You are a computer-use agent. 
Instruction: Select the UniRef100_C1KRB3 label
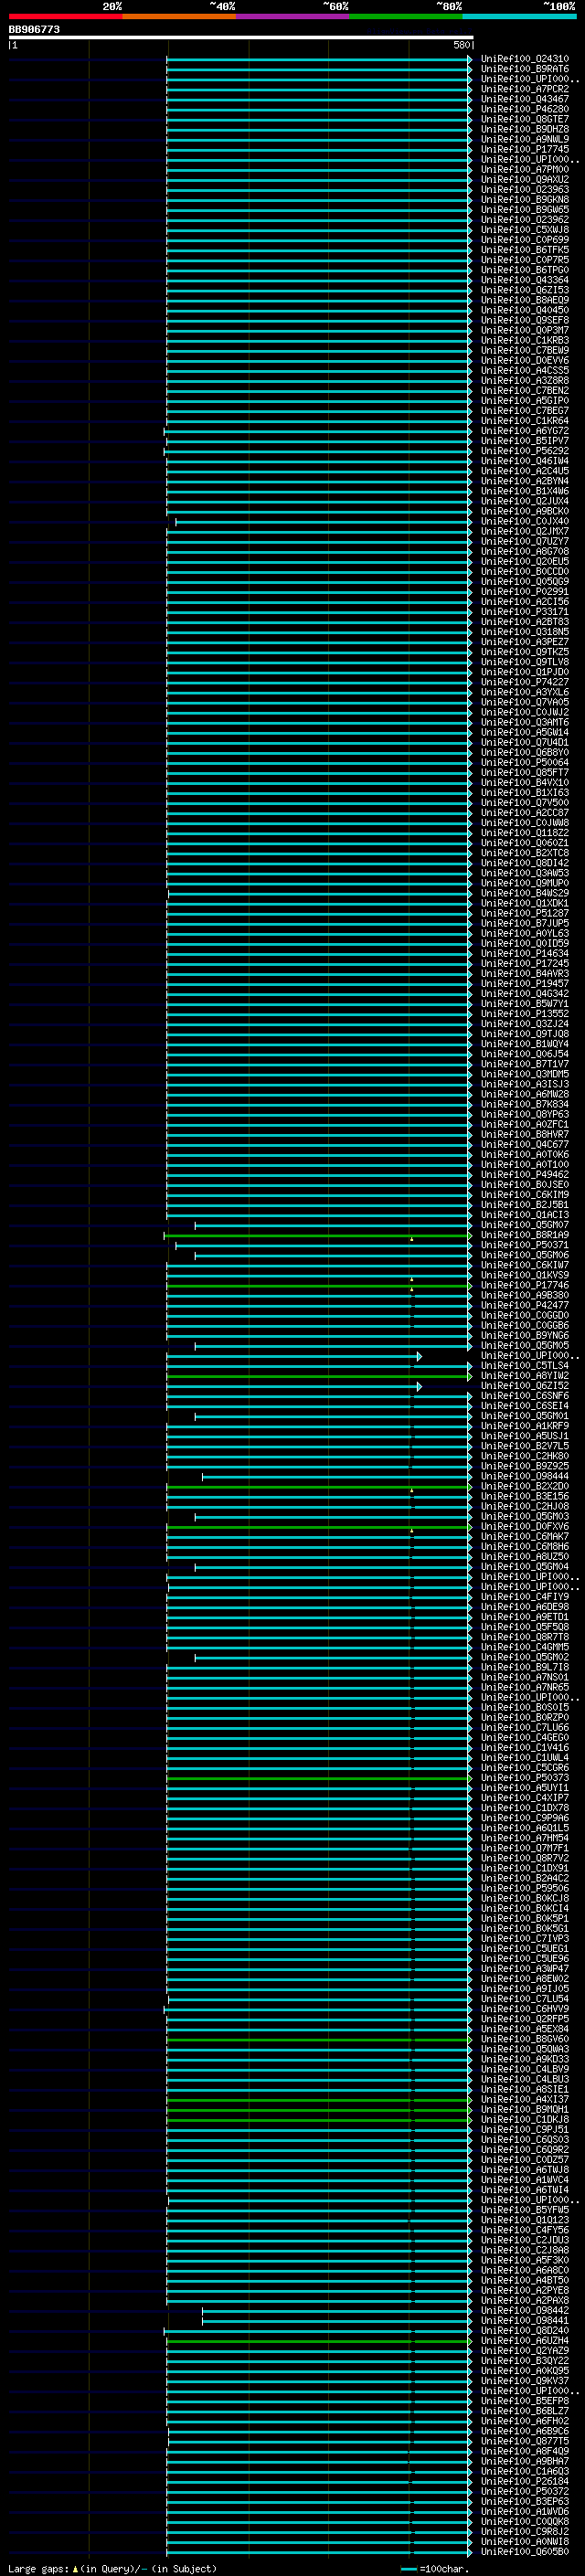pos(525,340)
